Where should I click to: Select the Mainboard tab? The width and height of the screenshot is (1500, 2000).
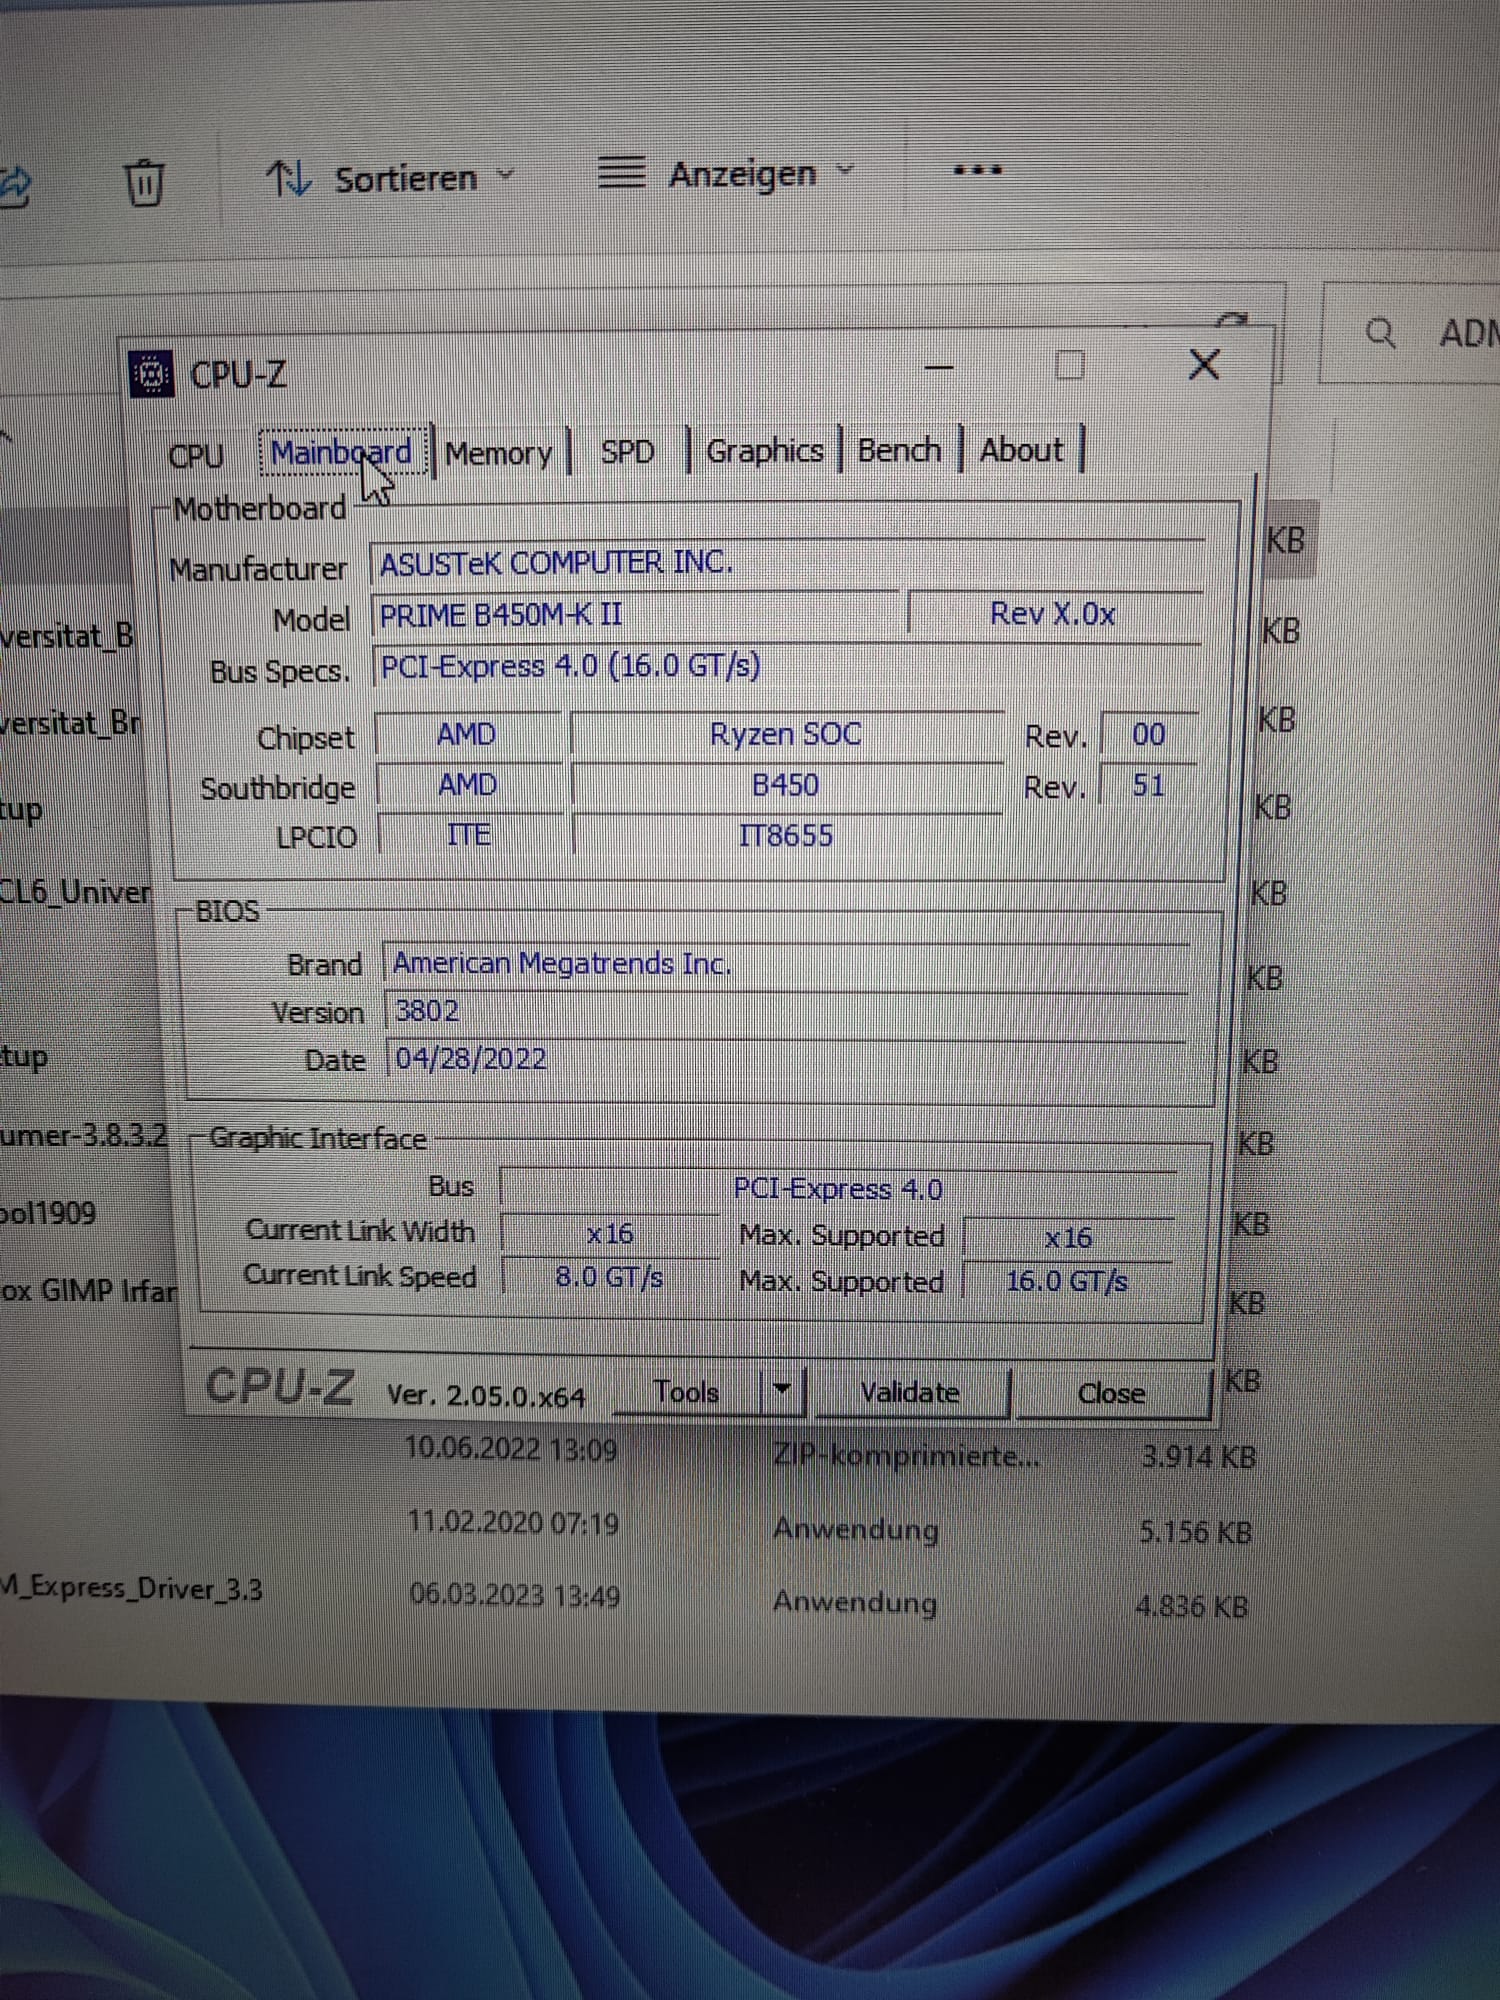point(341,453)
